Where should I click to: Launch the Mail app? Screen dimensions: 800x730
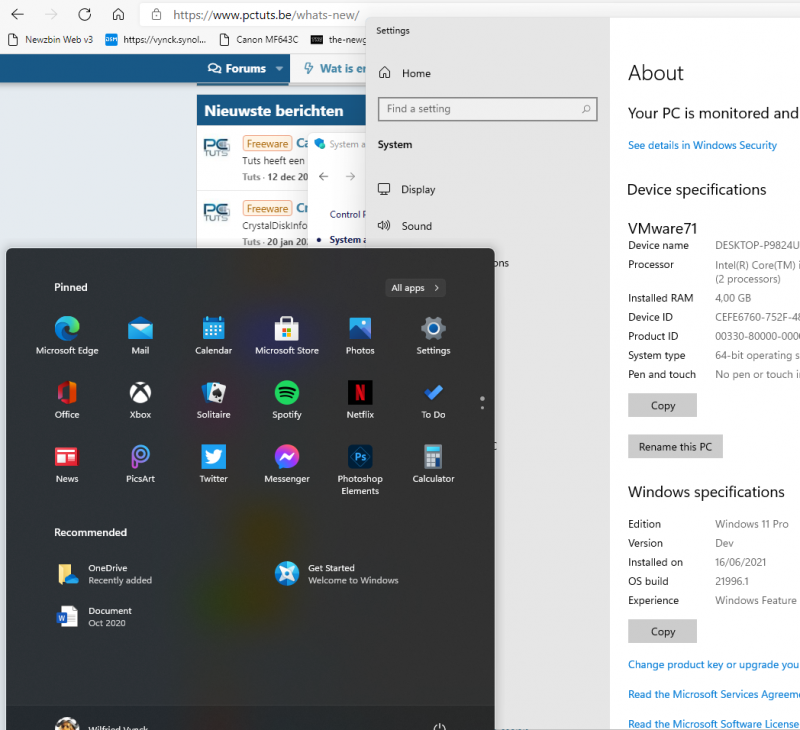(x=140, y=335)
